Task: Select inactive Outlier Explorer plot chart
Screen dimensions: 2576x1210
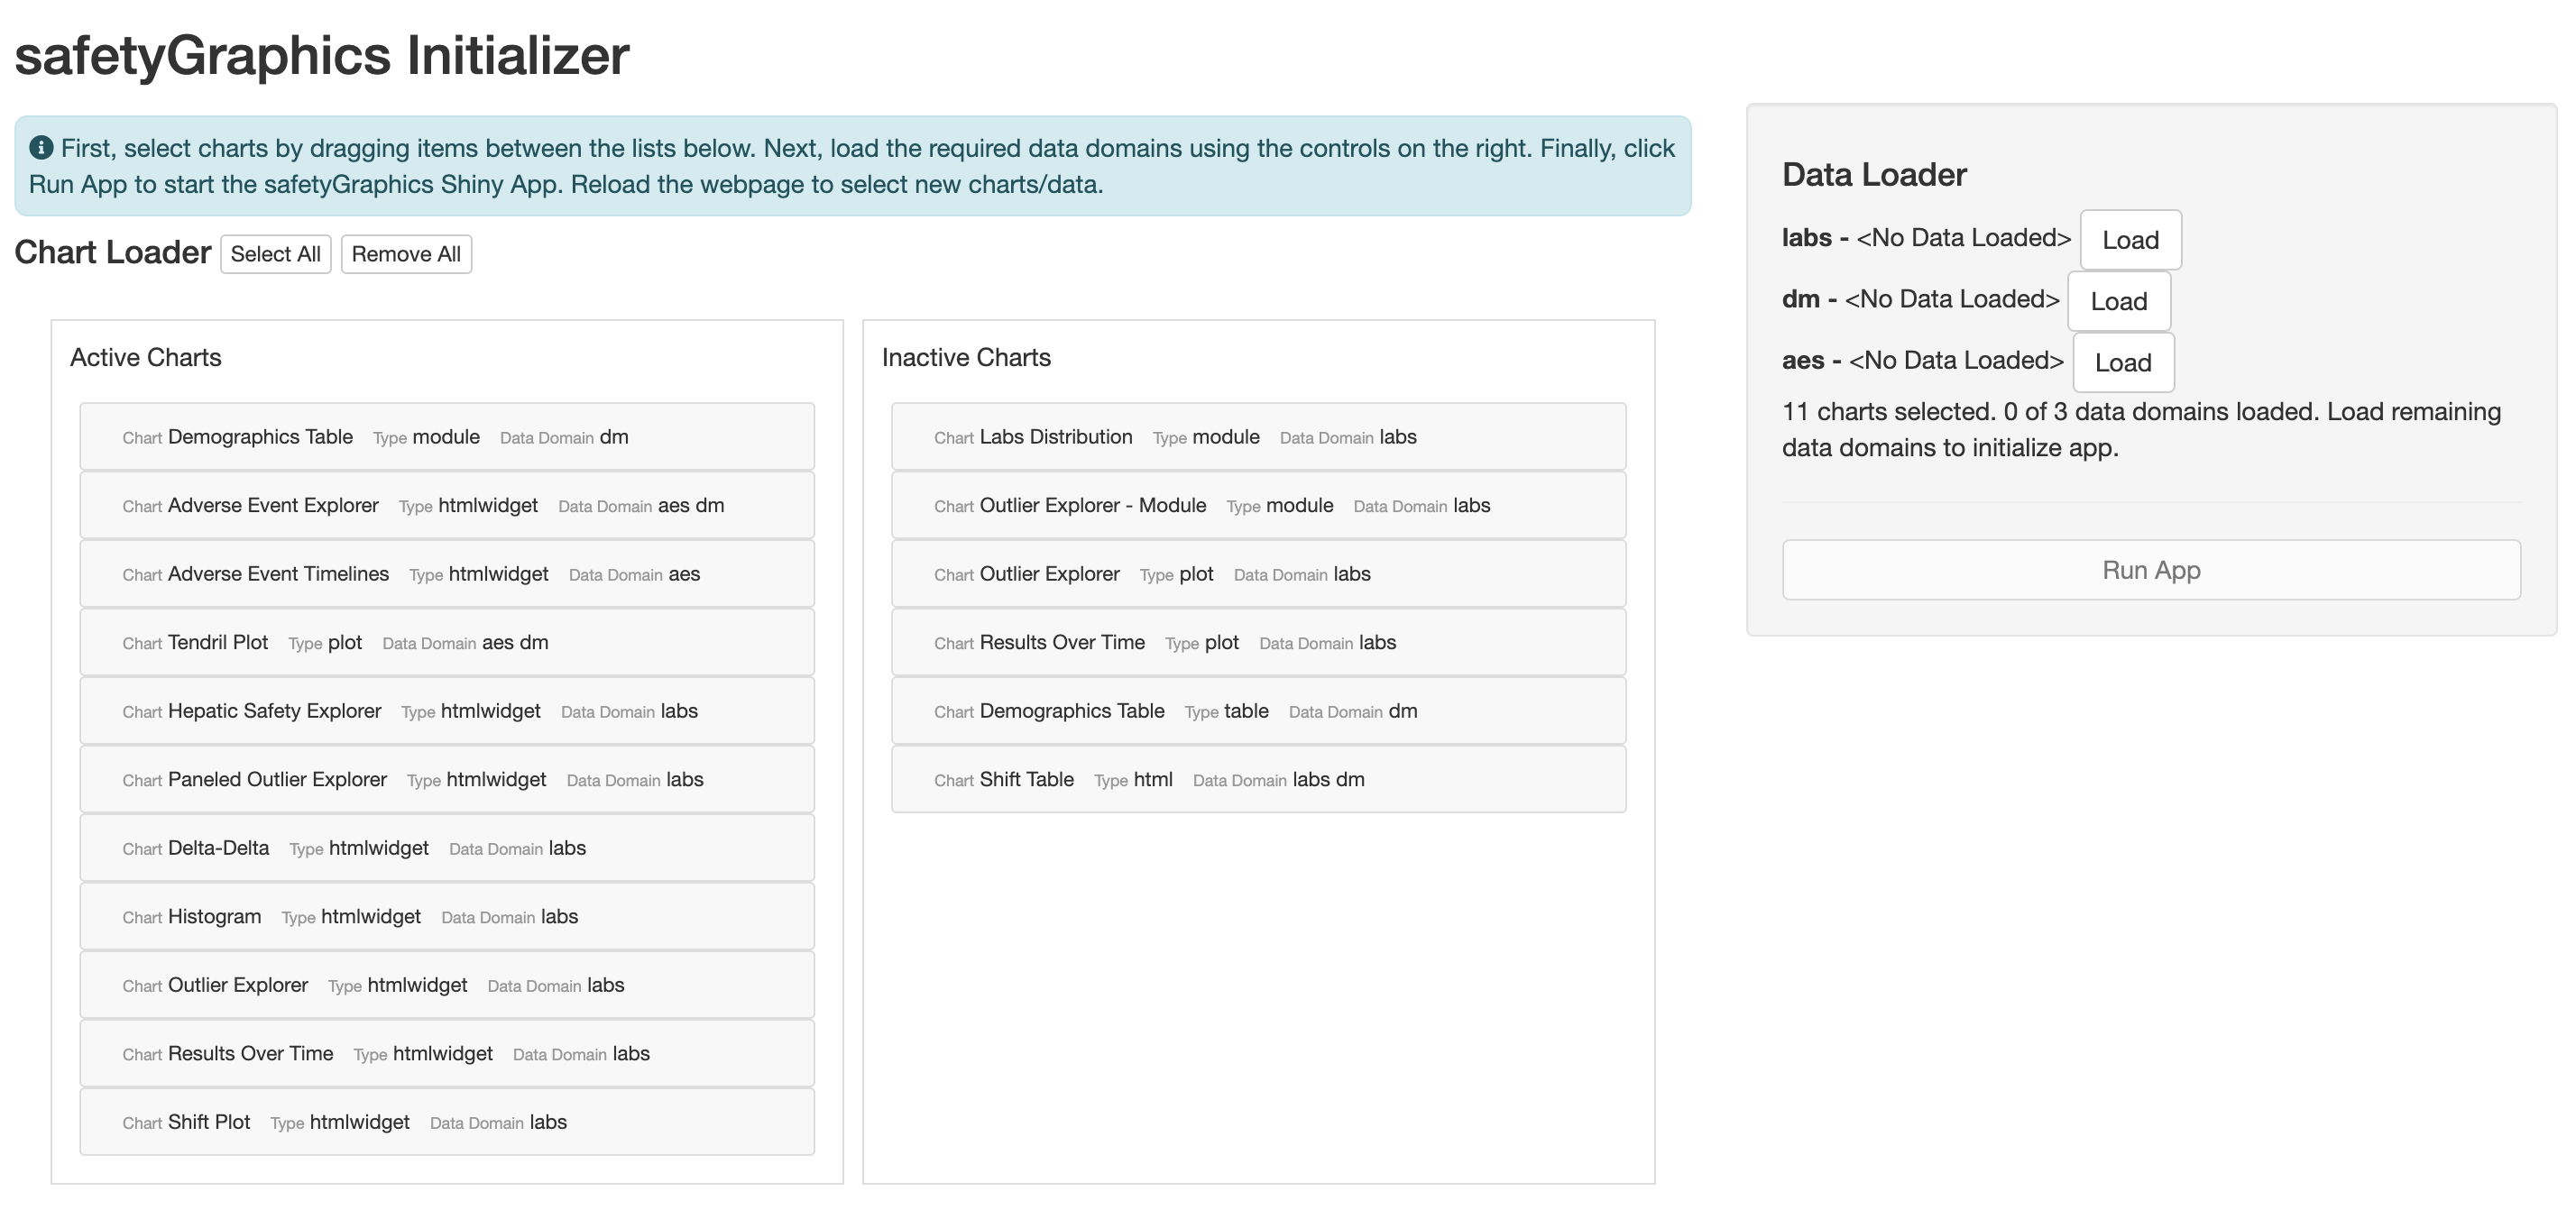Action: [1259, 574]
